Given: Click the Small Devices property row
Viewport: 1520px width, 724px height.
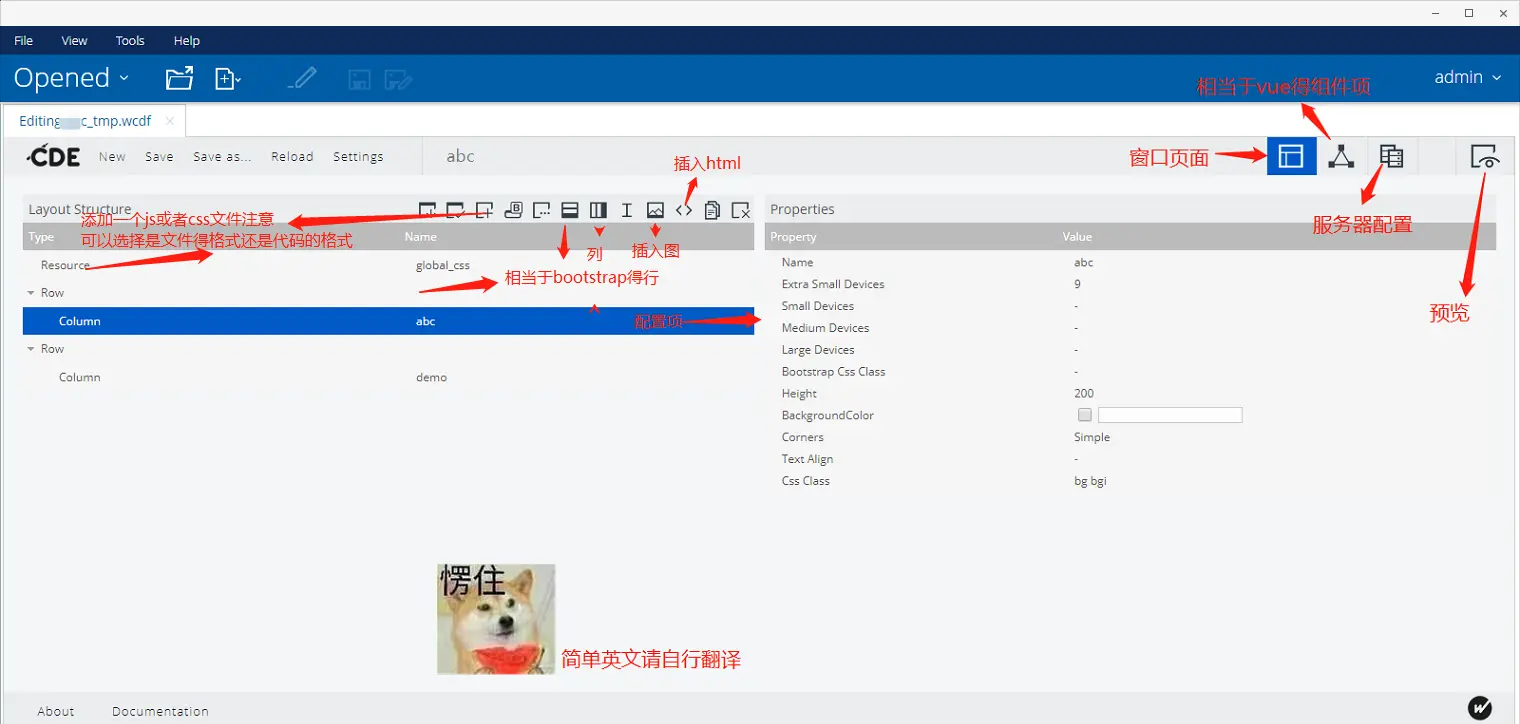Looking at the screenshot, I should (x=1130, y=306).
